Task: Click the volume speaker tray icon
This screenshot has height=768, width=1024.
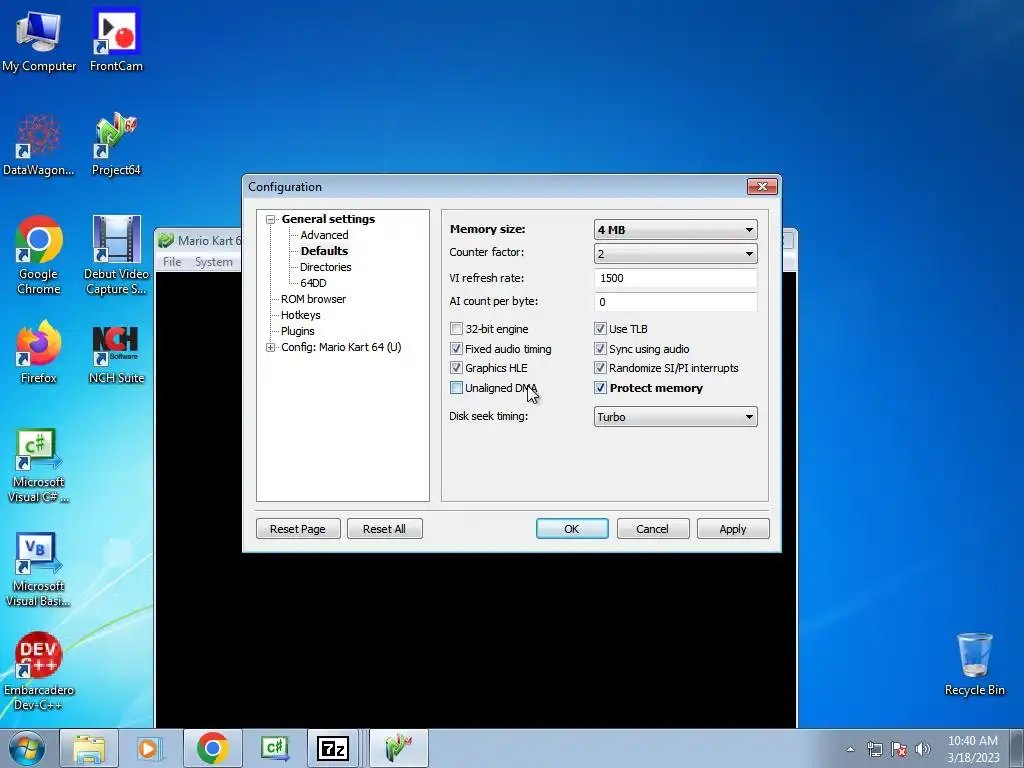Action: tap(923, 749)
